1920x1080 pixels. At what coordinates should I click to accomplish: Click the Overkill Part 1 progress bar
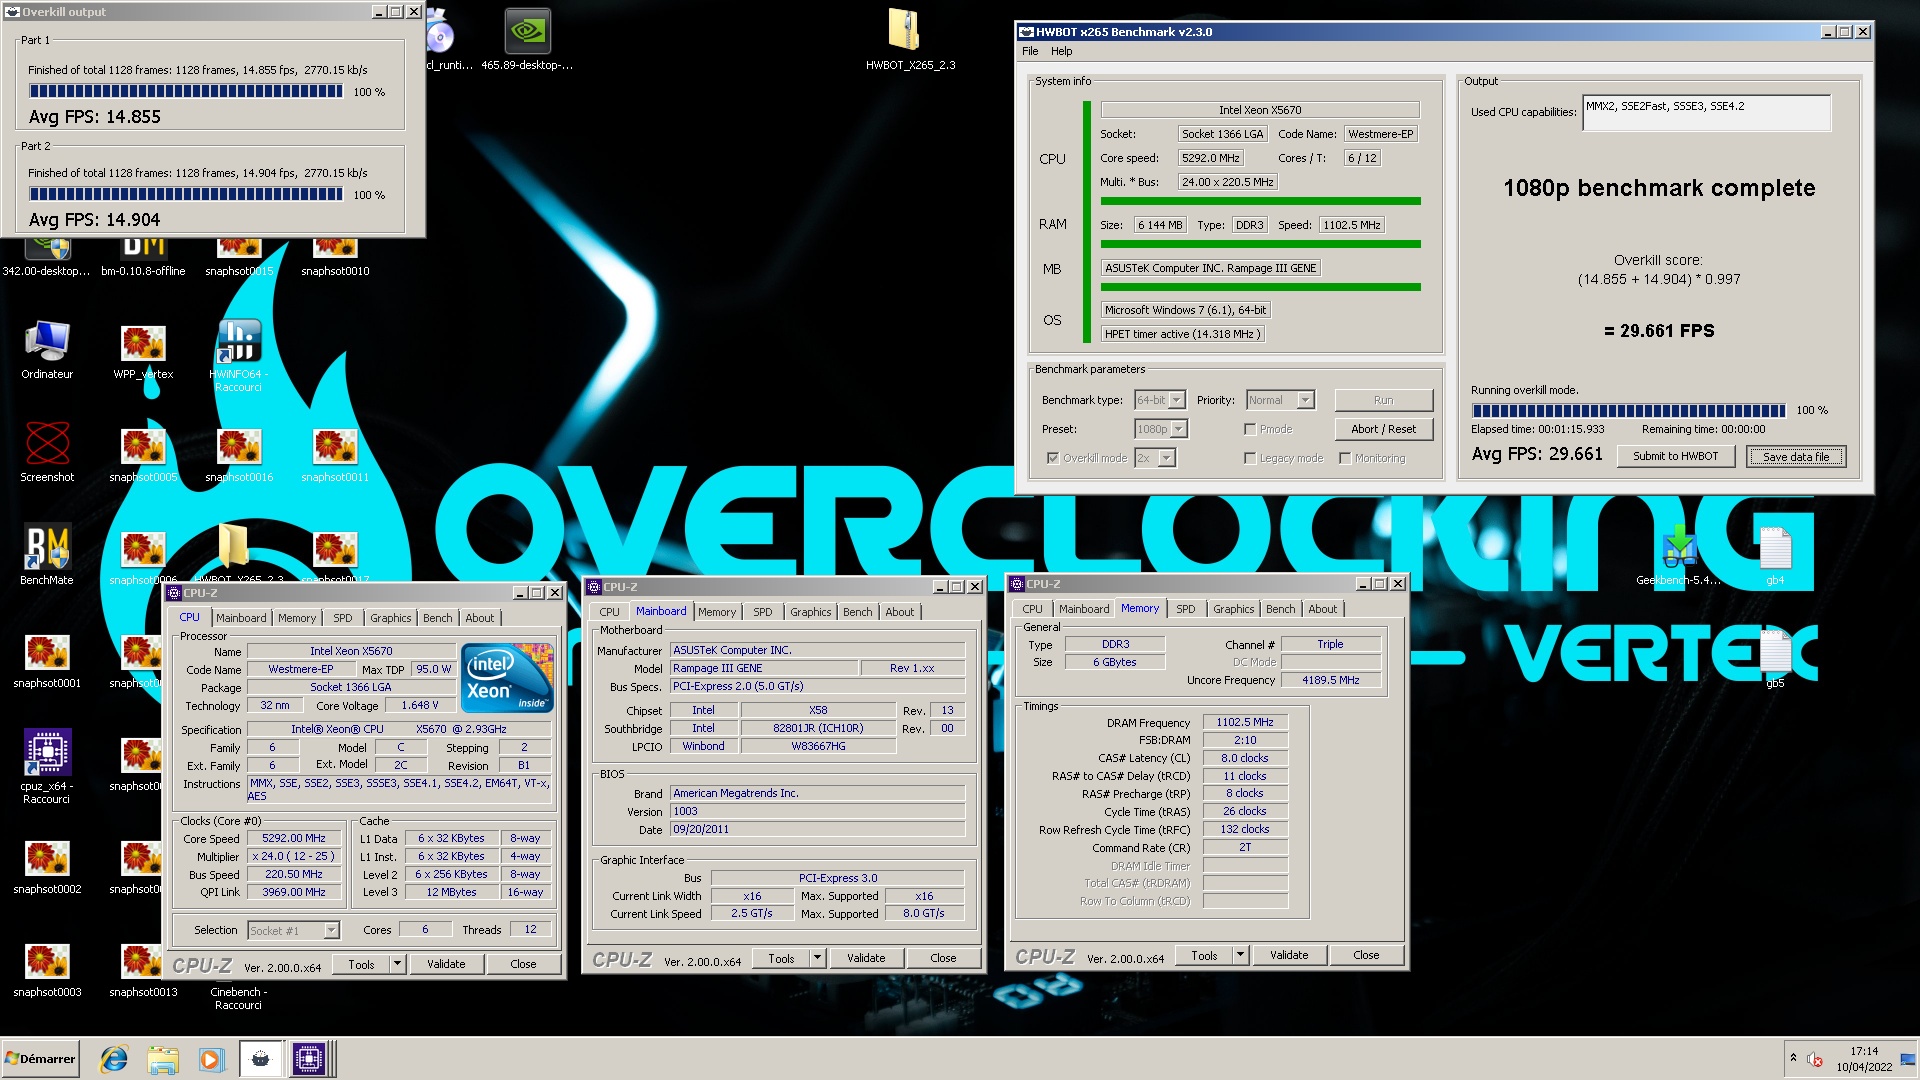point(186,91)
